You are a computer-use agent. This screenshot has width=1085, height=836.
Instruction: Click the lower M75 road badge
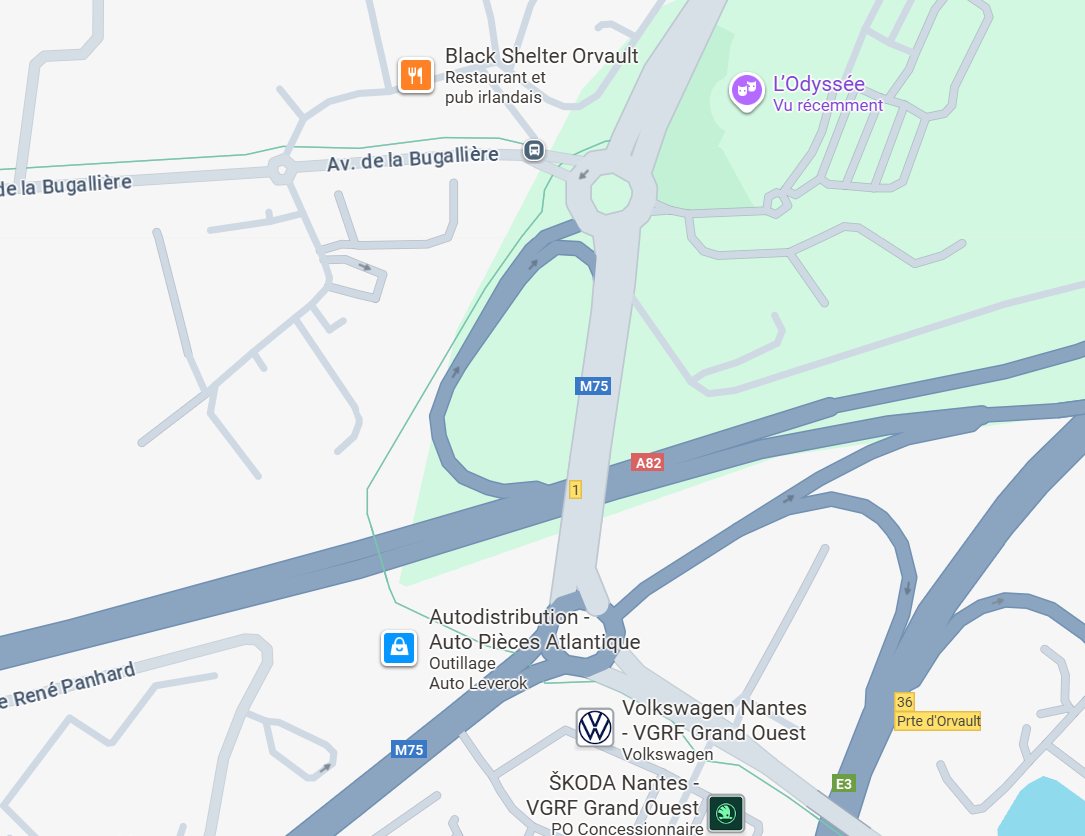(408, 749)
